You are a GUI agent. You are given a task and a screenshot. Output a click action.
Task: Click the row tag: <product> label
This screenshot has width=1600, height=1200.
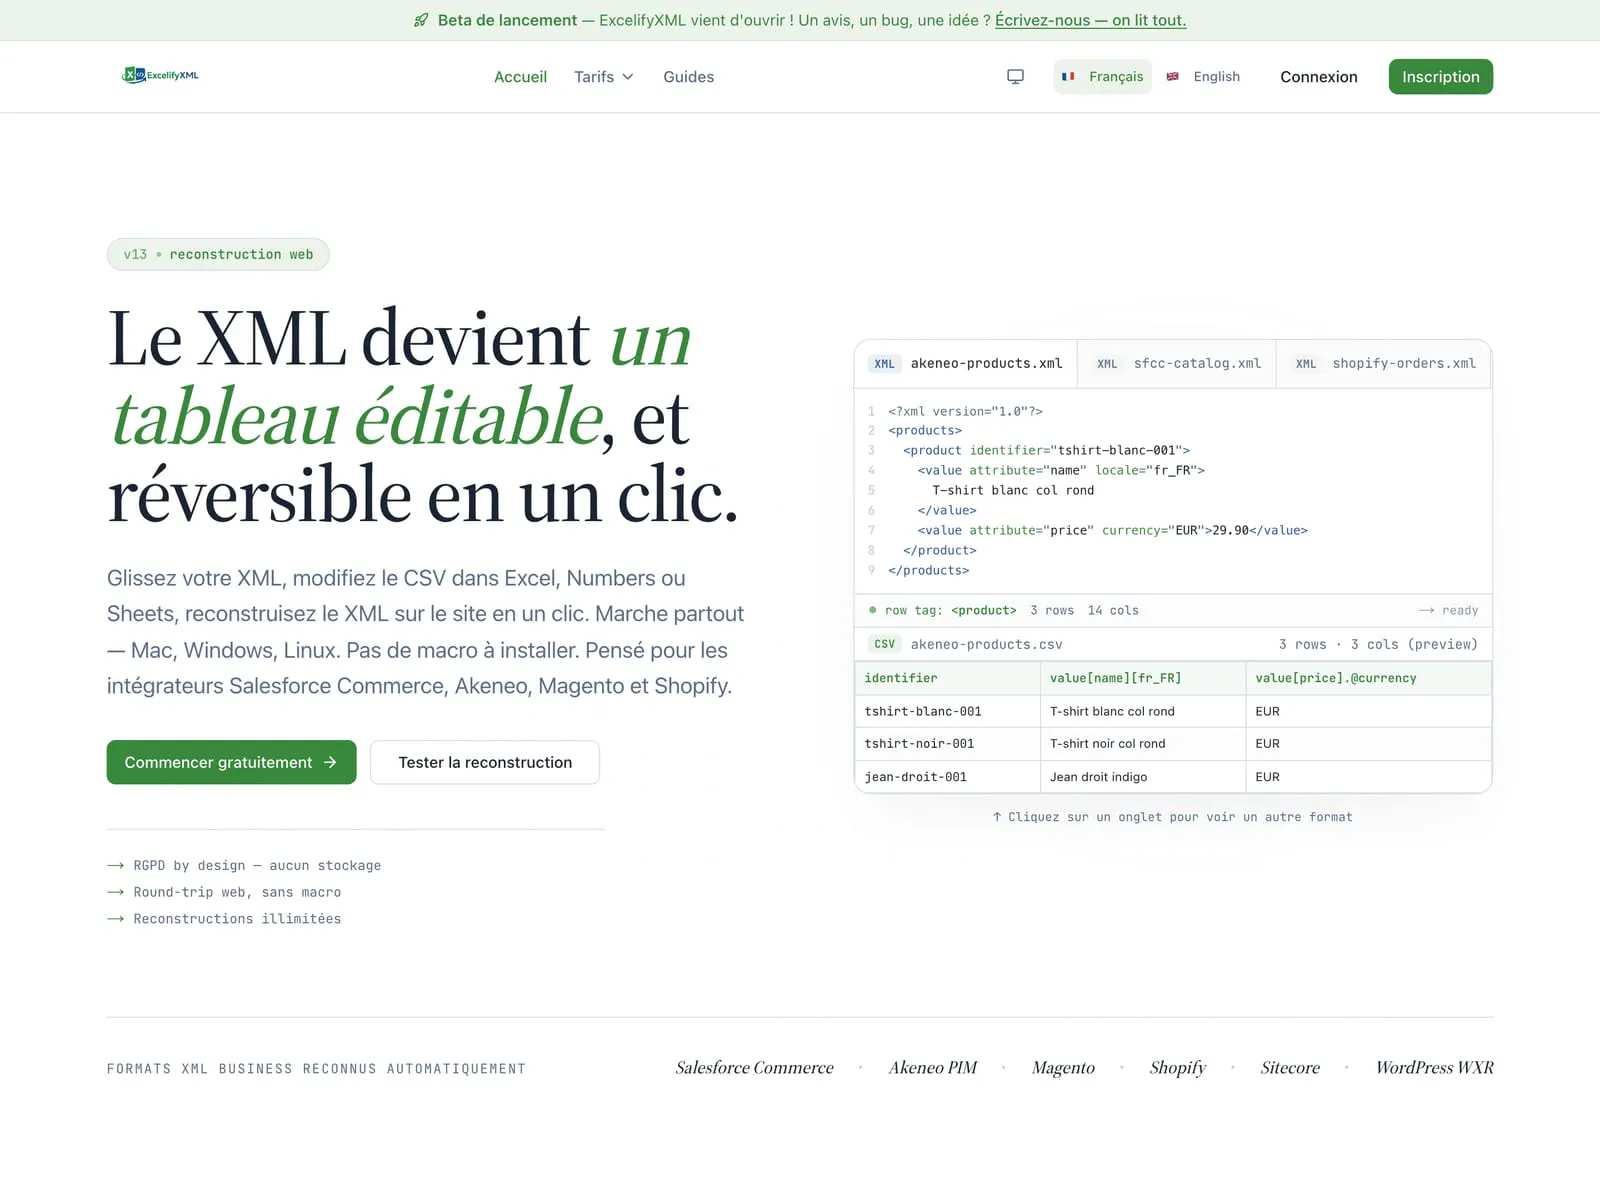click(x=950, y=610)
